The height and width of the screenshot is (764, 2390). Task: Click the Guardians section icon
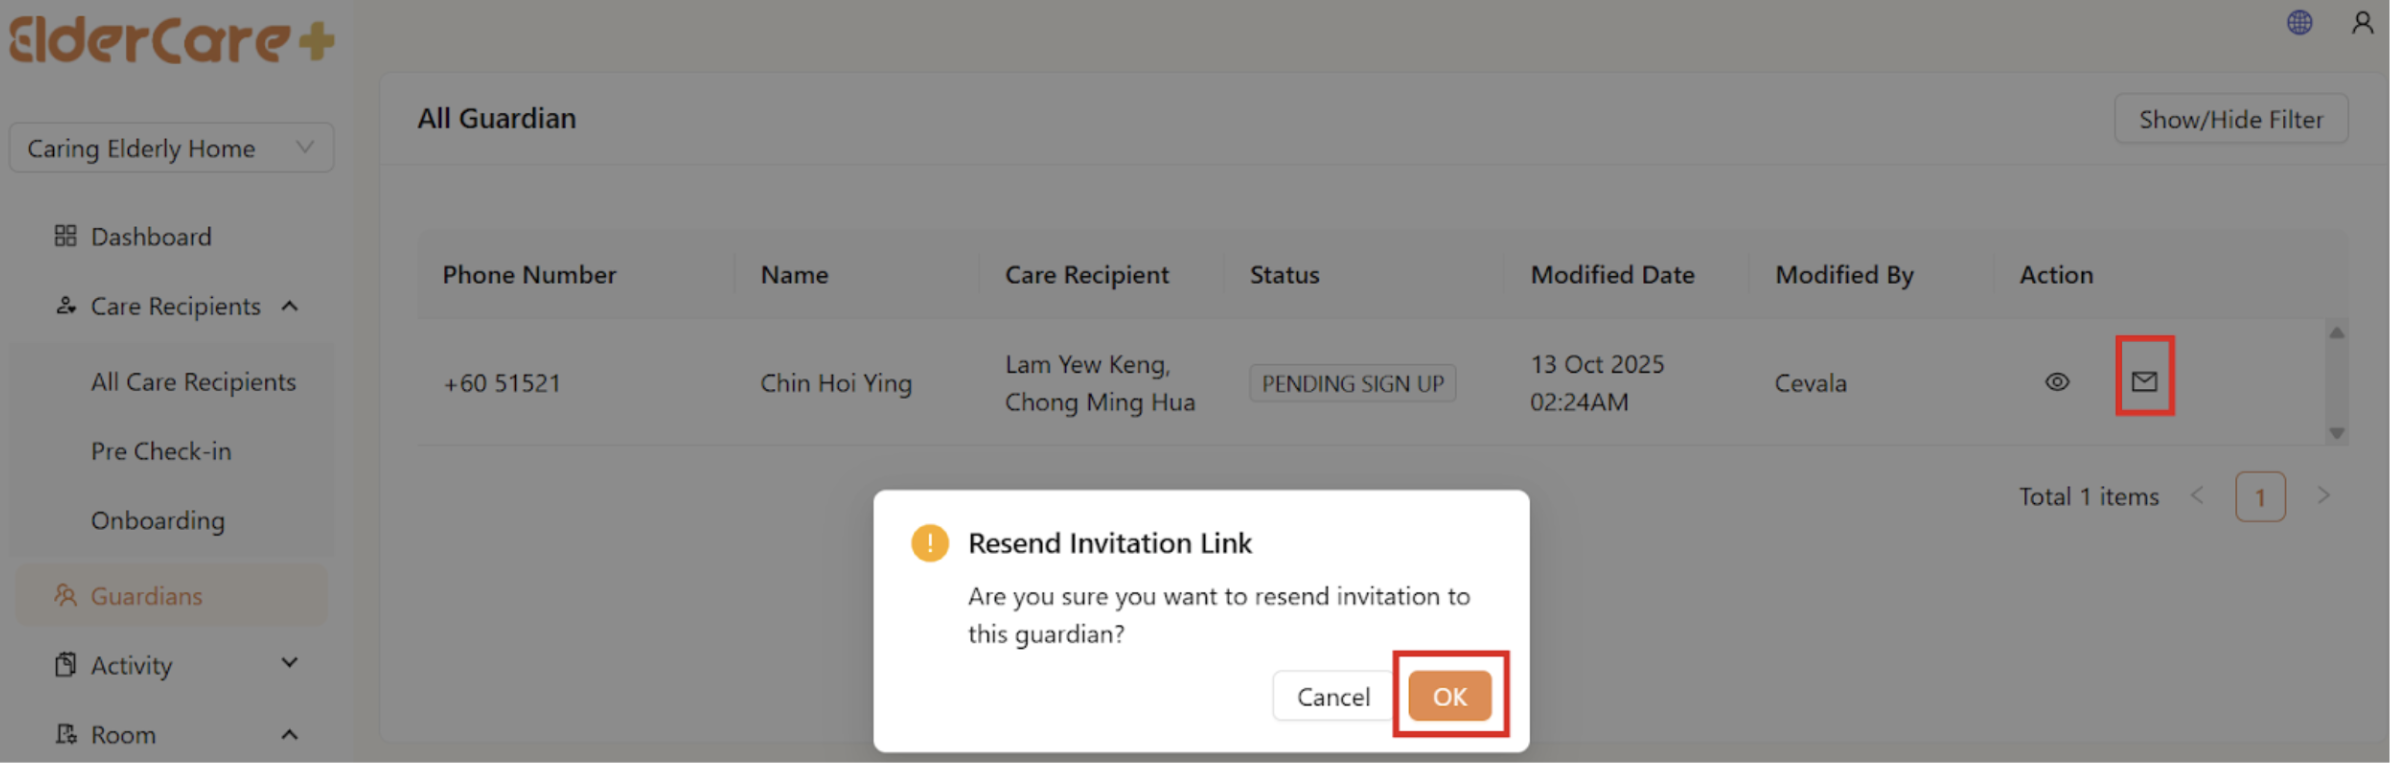tap(66, 595)
